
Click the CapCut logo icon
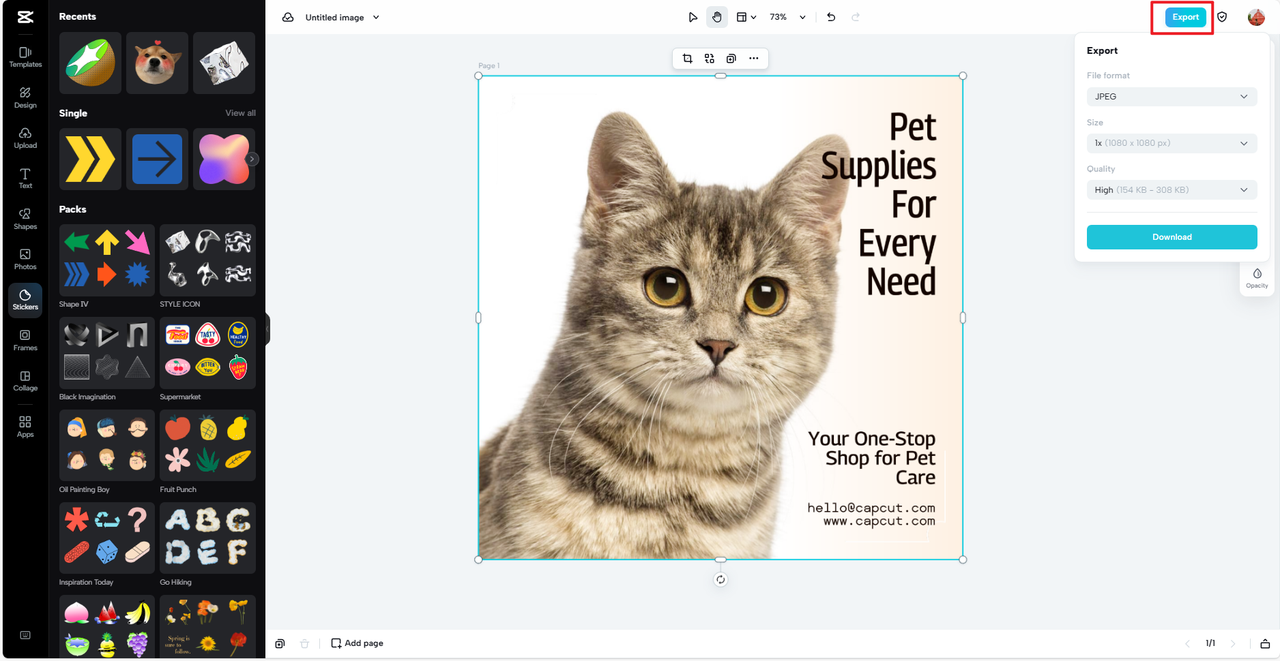pos(25,16)
